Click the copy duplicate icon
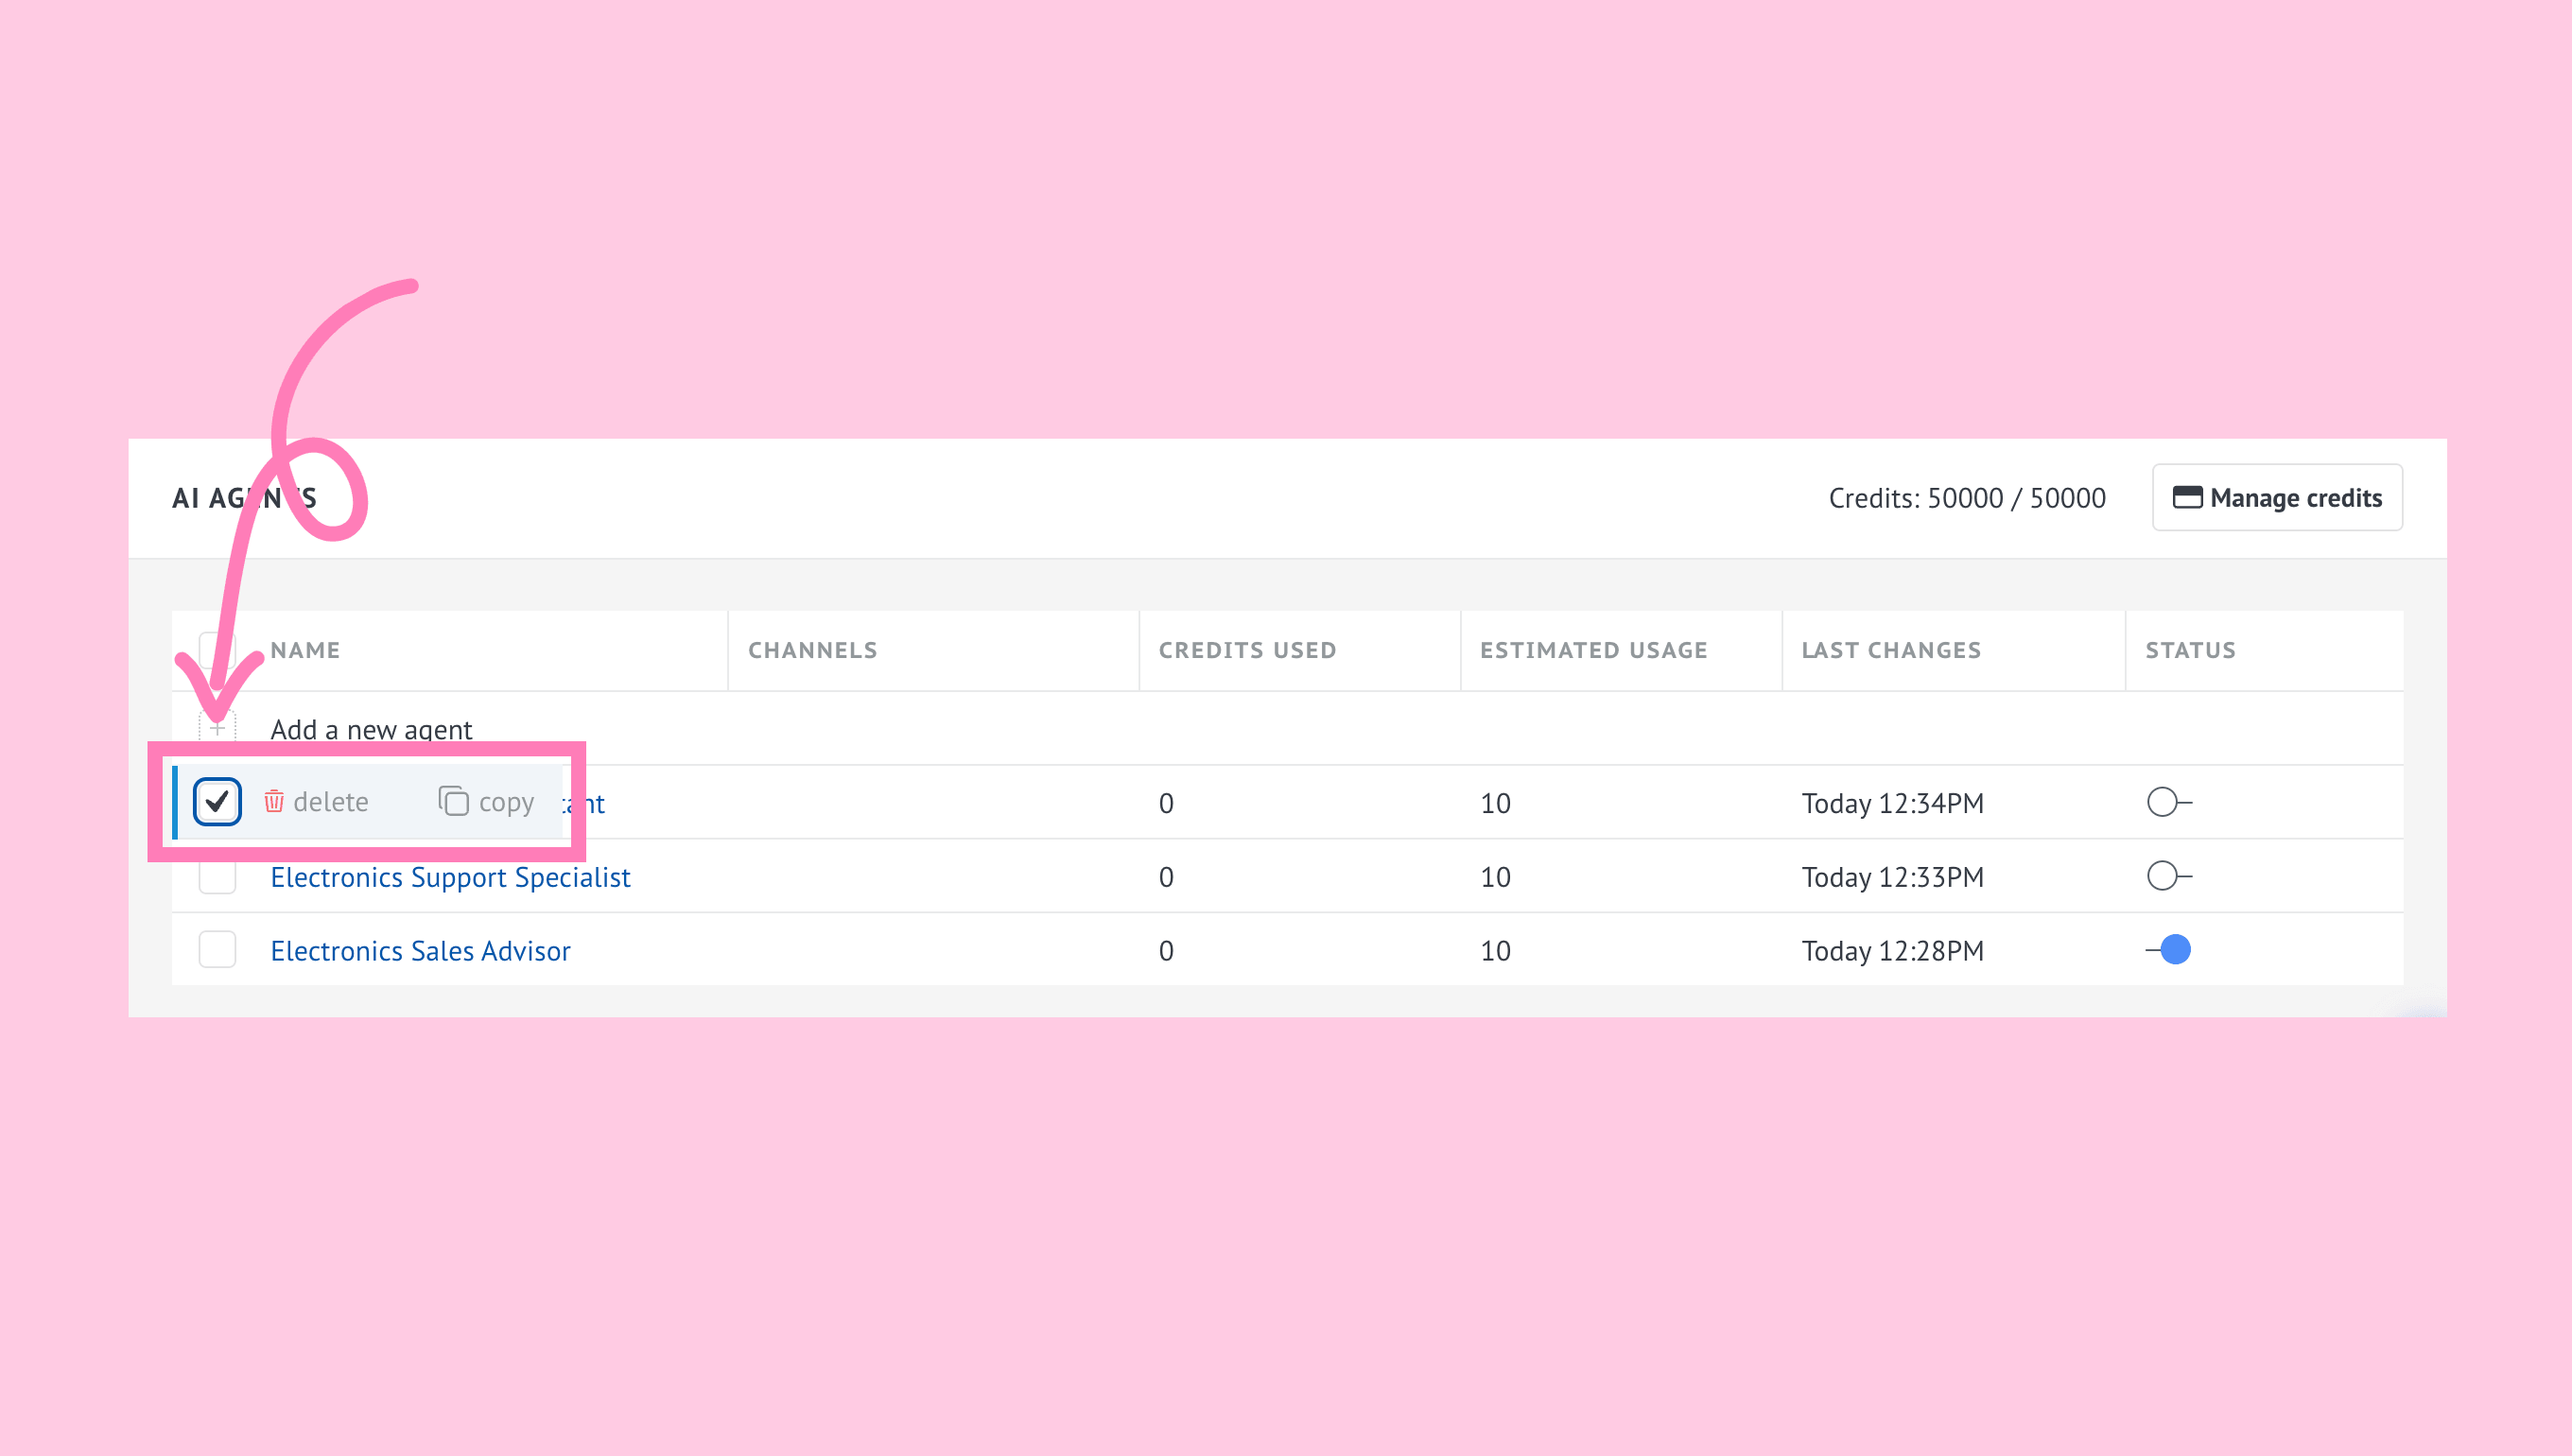 pyautogui.click(x=453, y=801)
